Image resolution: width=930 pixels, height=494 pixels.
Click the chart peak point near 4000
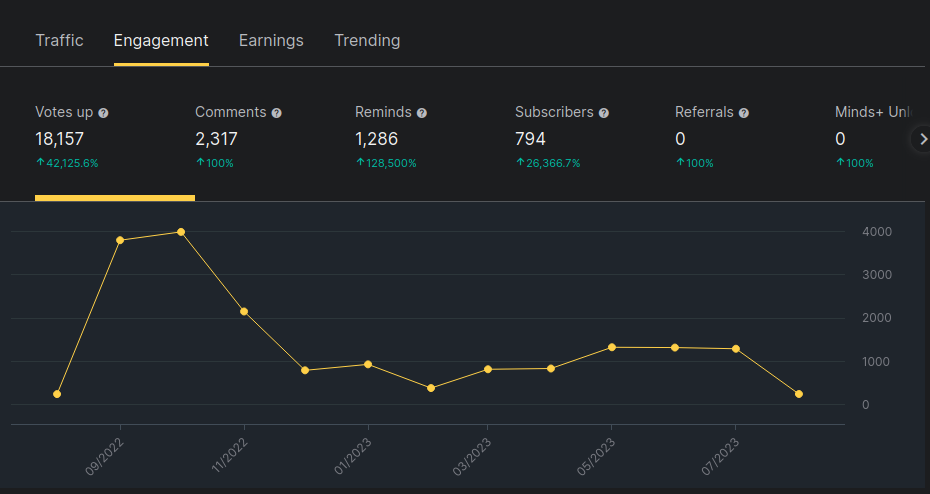(x=181, y=232)
